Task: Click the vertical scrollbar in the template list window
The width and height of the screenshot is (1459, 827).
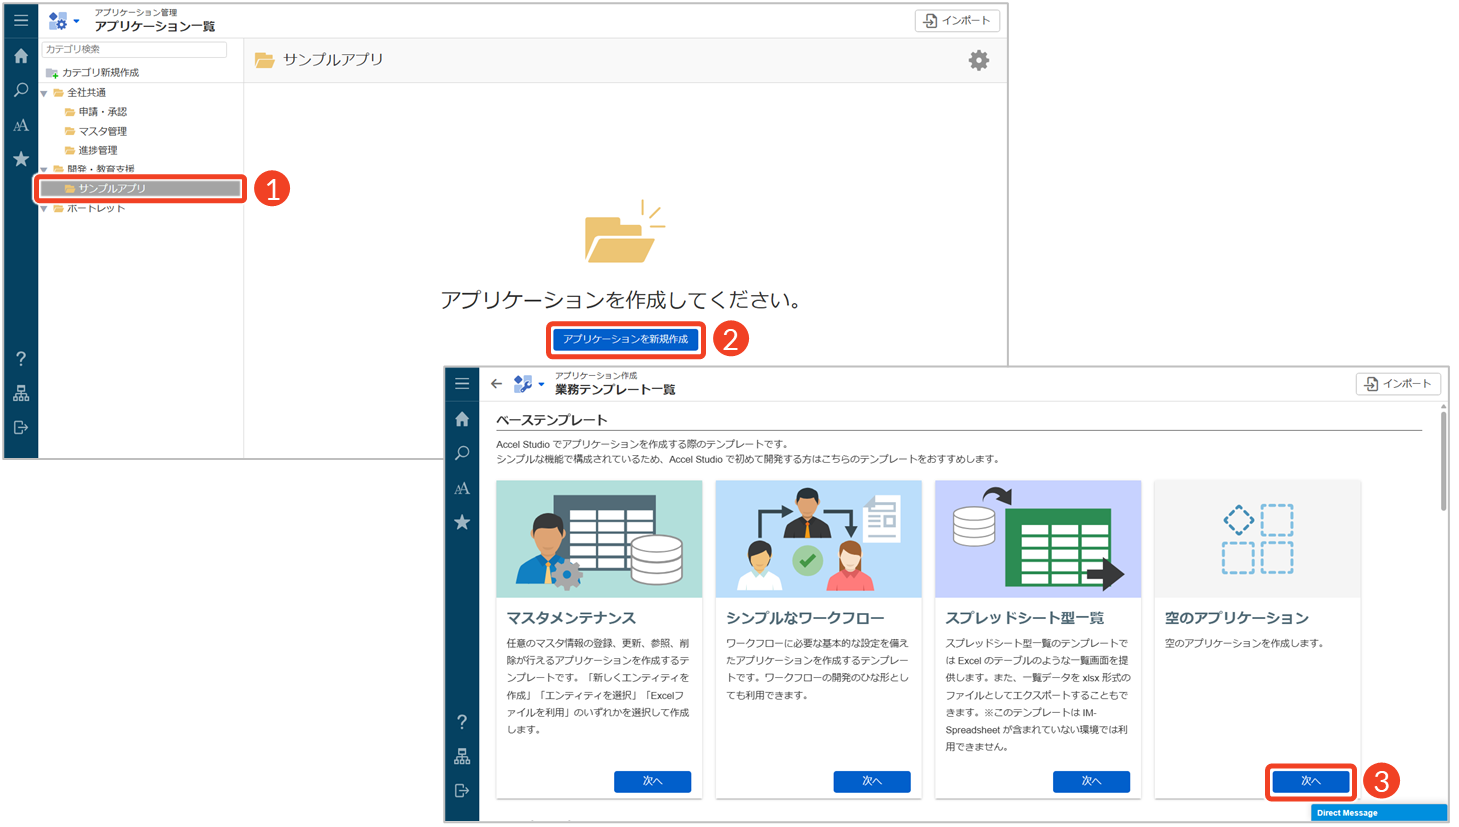Action: pos(1443,460)
